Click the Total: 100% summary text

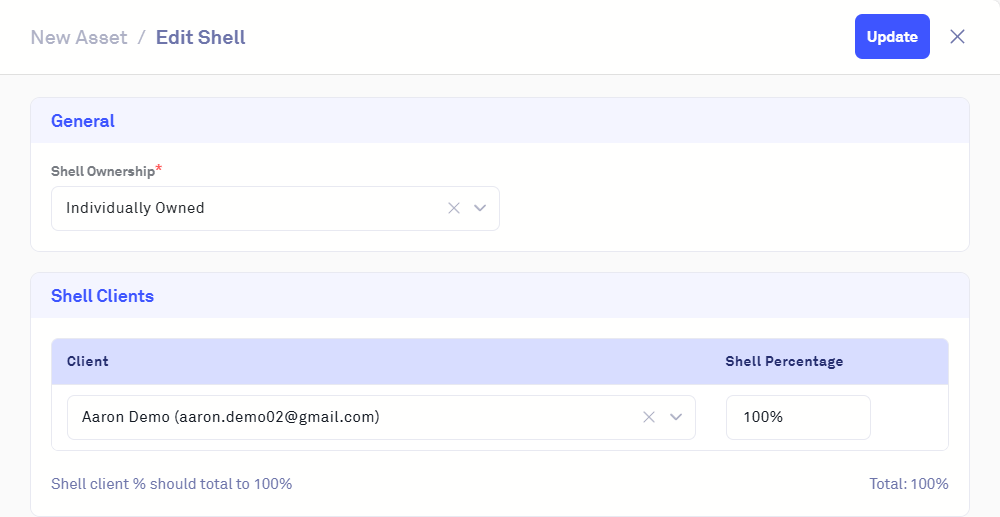pyautogui.click(x=908, y=484)
